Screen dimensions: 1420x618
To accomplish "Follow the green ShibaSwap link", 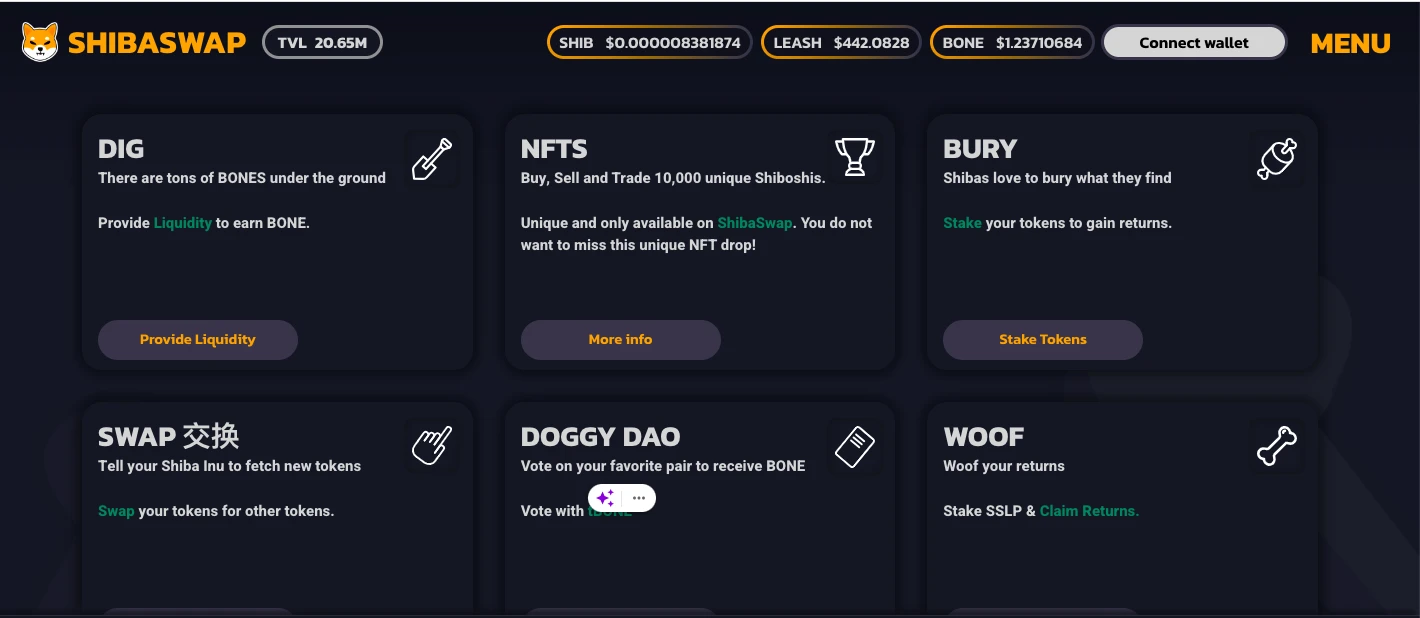I will point(754,223).
